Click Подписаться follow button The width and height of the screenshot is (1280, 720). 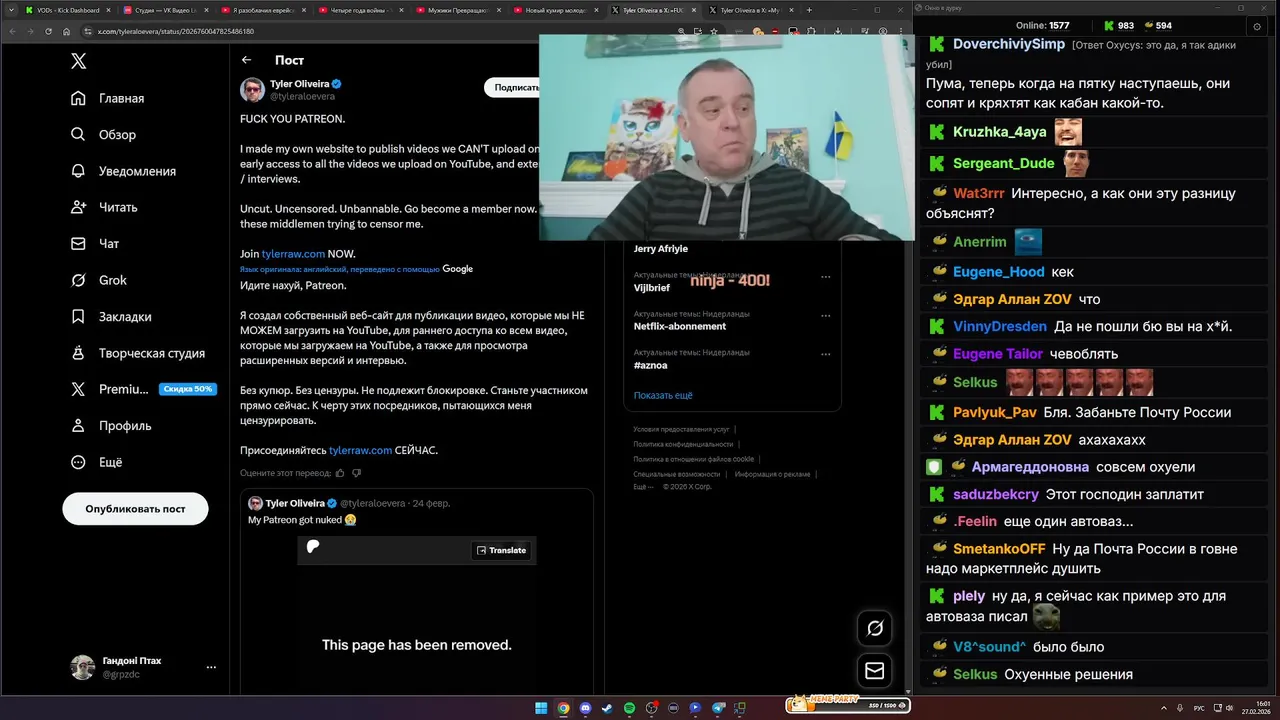[x=514, y=87]
